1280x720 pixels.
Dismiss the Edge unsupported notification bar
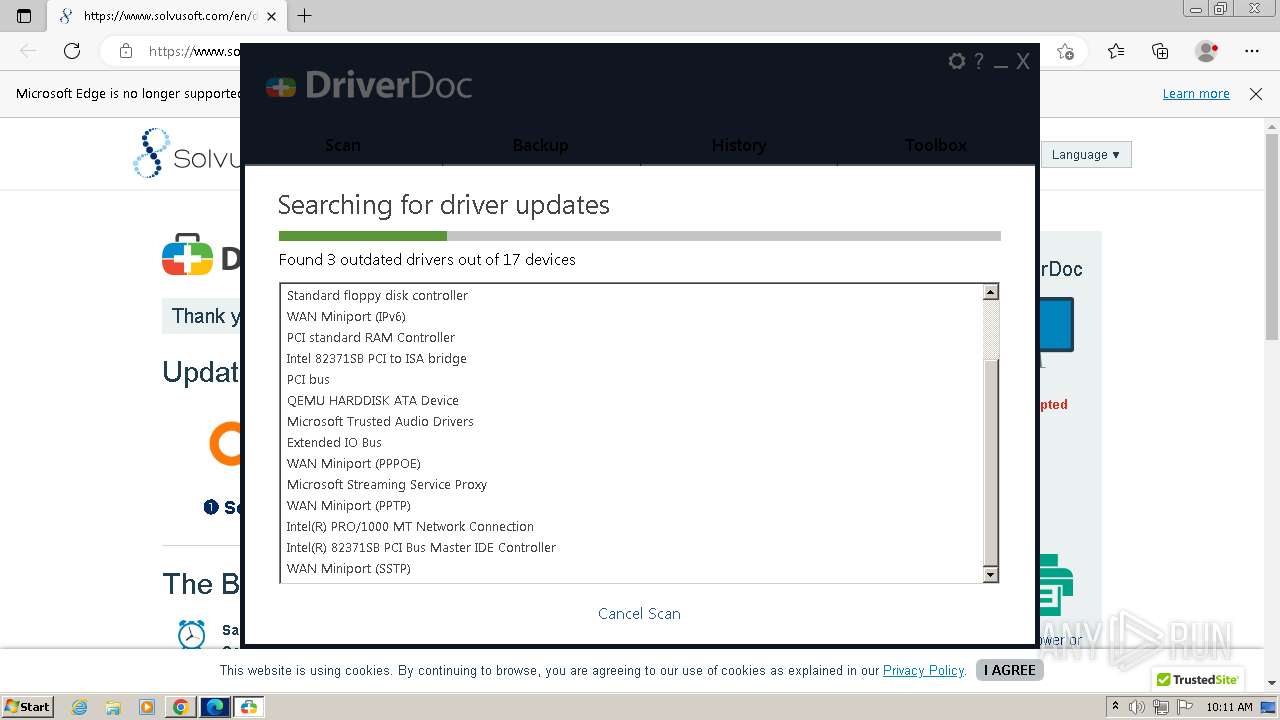point(1256,94)
